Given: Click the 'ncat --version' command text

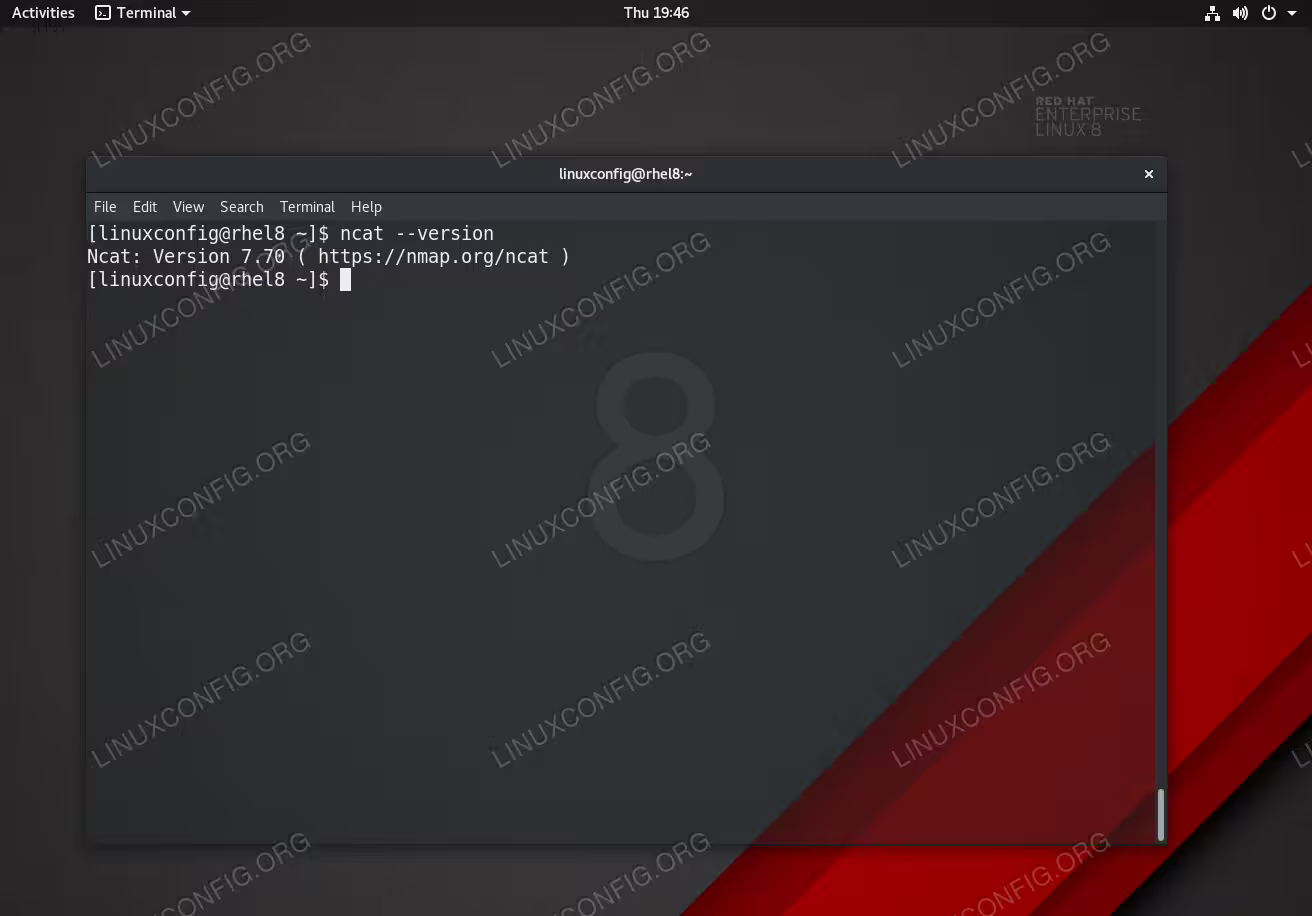Looking at the screenshot, I should [x=417, y=234].
